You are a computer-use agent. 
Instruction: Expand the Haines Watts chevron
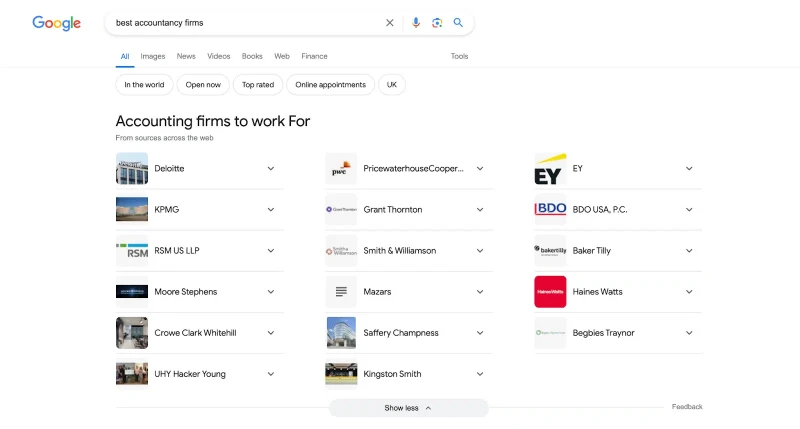pos(689,292)
